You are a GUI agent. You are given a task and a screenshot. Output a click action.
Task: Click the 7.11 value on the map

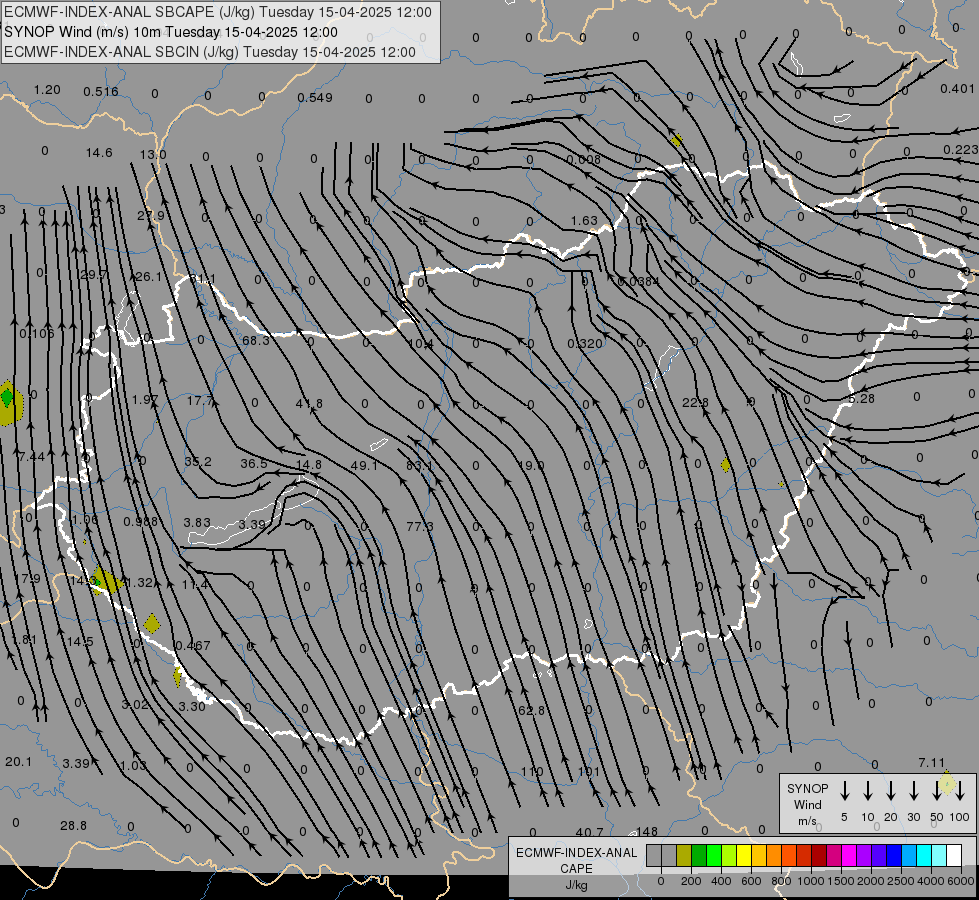pos(932,763)
